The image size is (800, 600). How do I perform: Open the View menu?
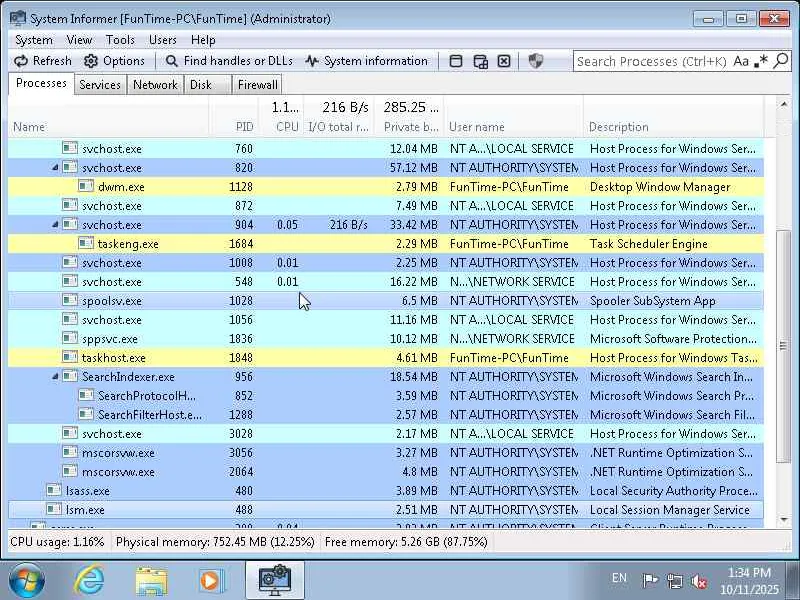tap(79, 40)
